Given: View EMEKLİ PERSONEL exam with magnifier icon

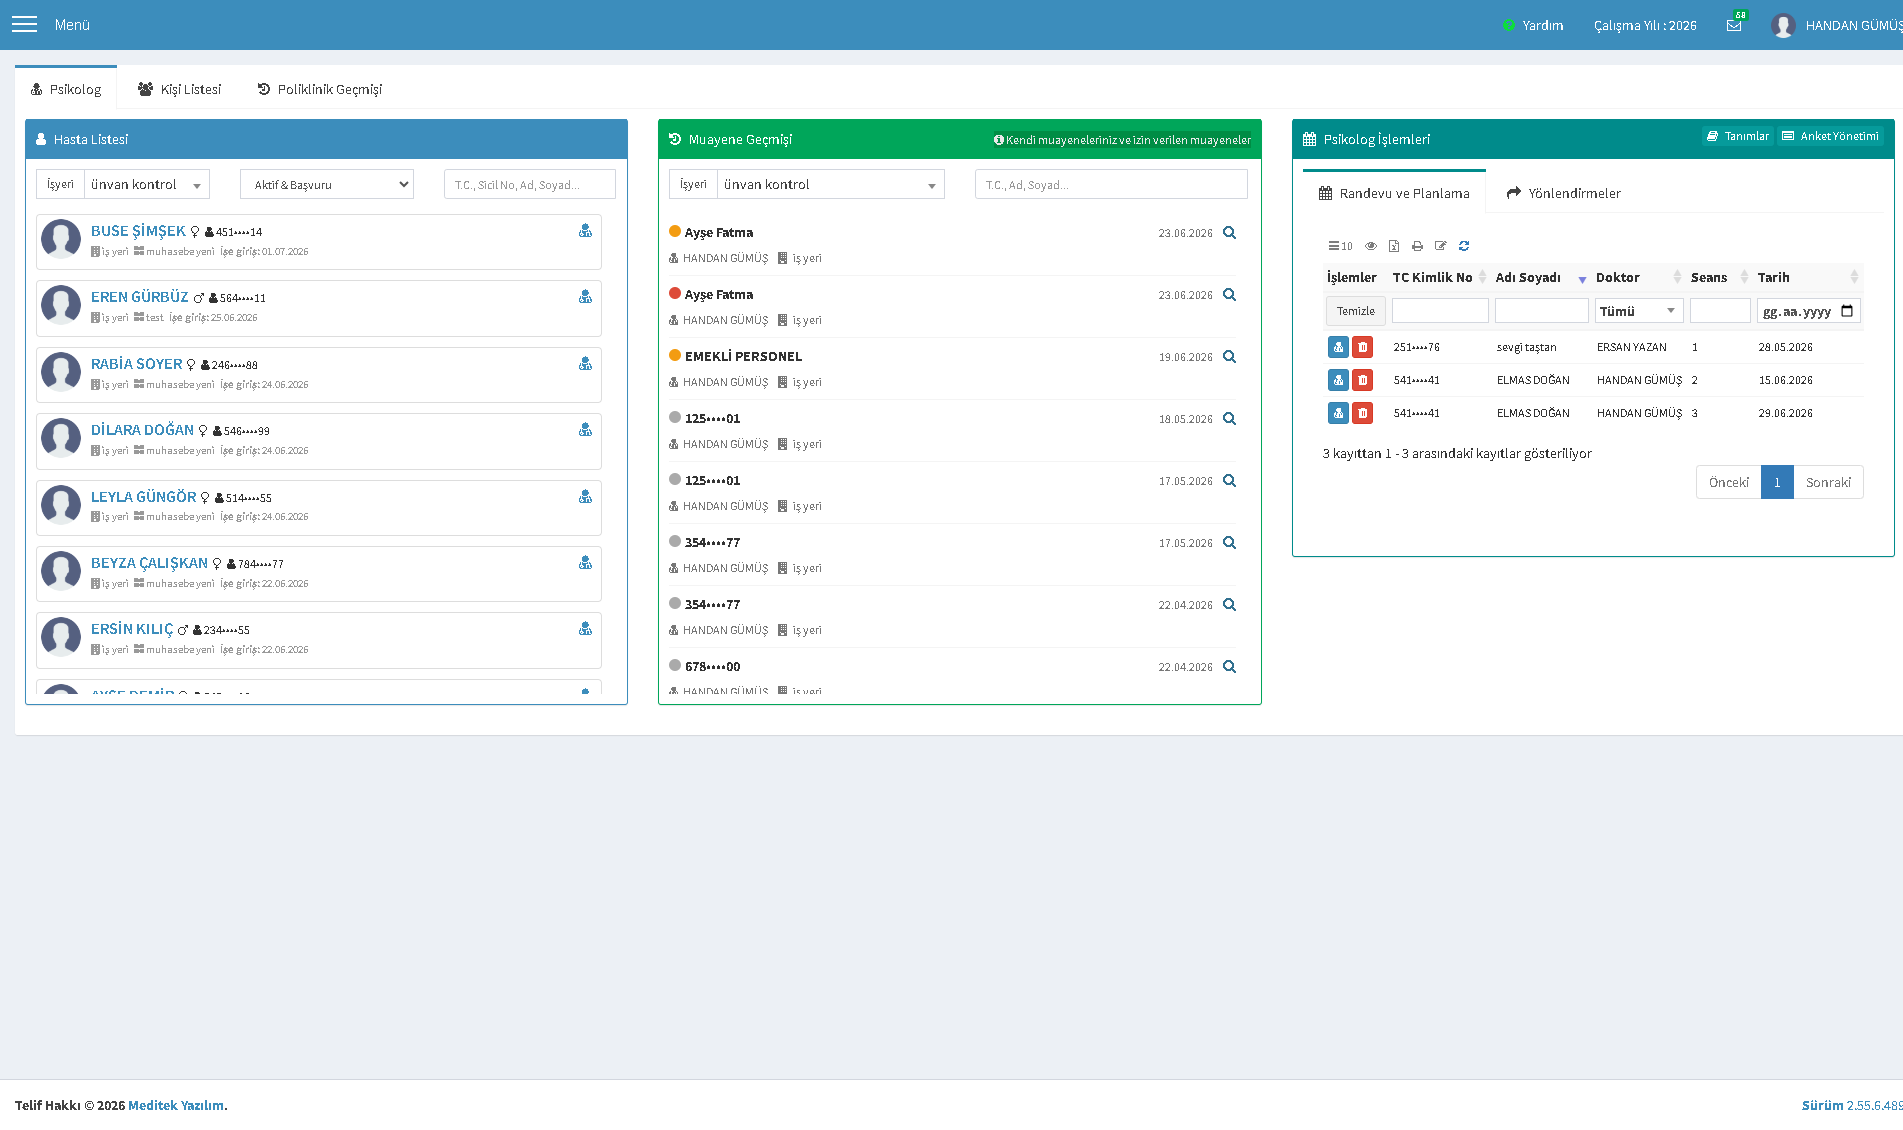Looking at the screenshot, I should (x=1230, y=357).
